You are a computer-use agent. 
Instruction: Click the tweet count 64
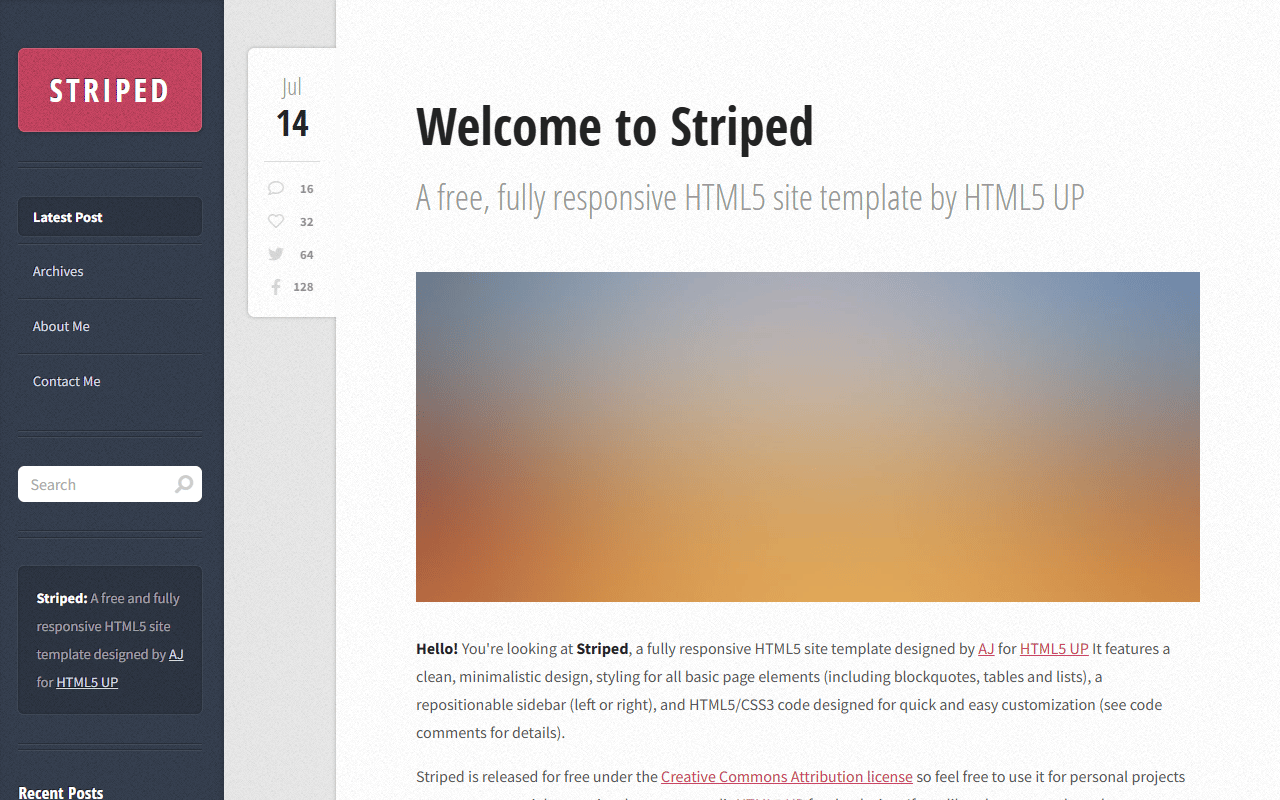click(x=307, y=255)
